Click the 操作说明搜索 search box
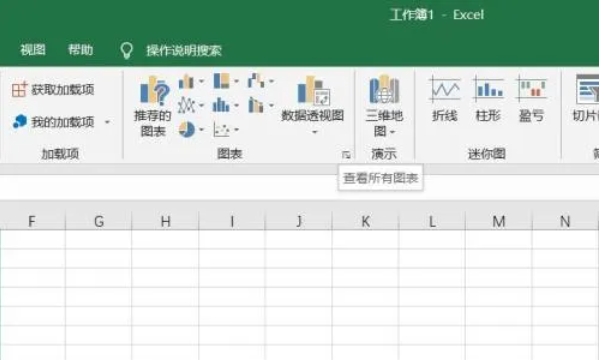This screenshot has height=360, width=604. pyautogui.click(x=171, y=50)
